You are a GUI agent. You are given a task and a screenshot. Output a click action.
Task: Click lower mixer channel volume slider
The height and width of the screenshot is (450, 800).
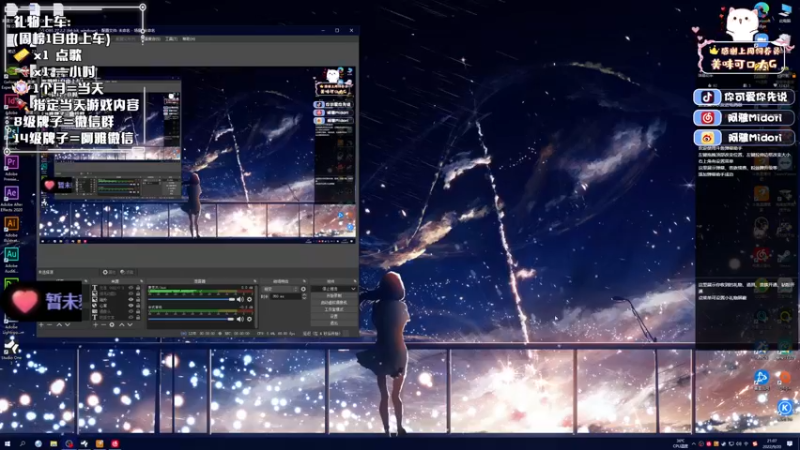click(x=191, y=319)
